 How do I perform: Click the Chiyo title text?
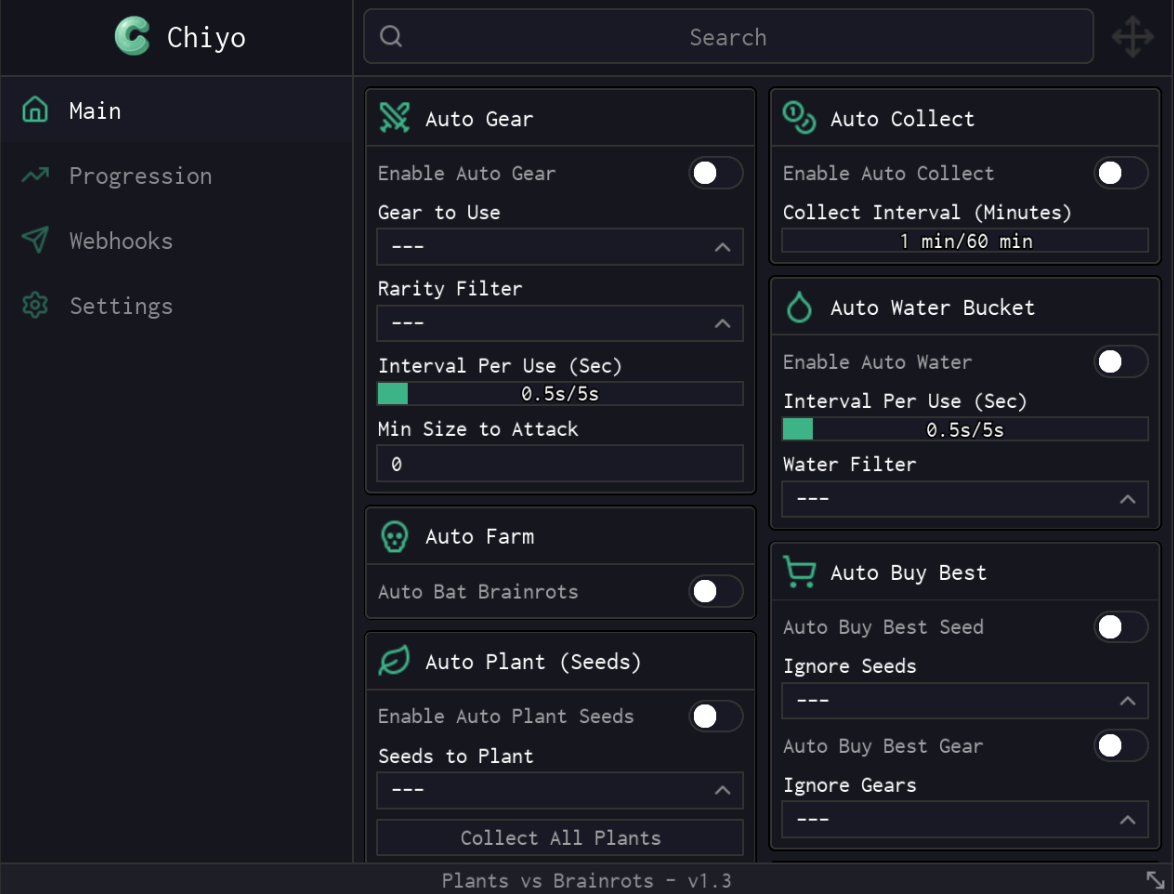click(206, 37)
